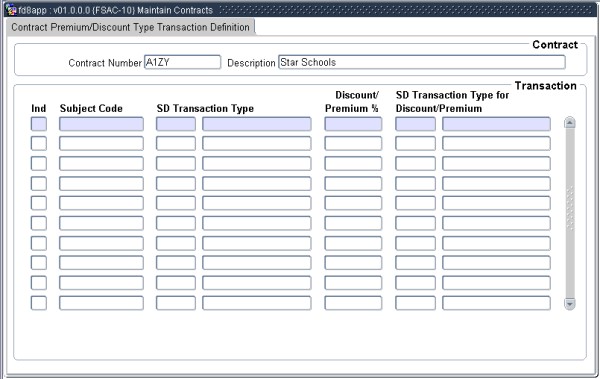Click the second row Subject Code field

point(101,144)
